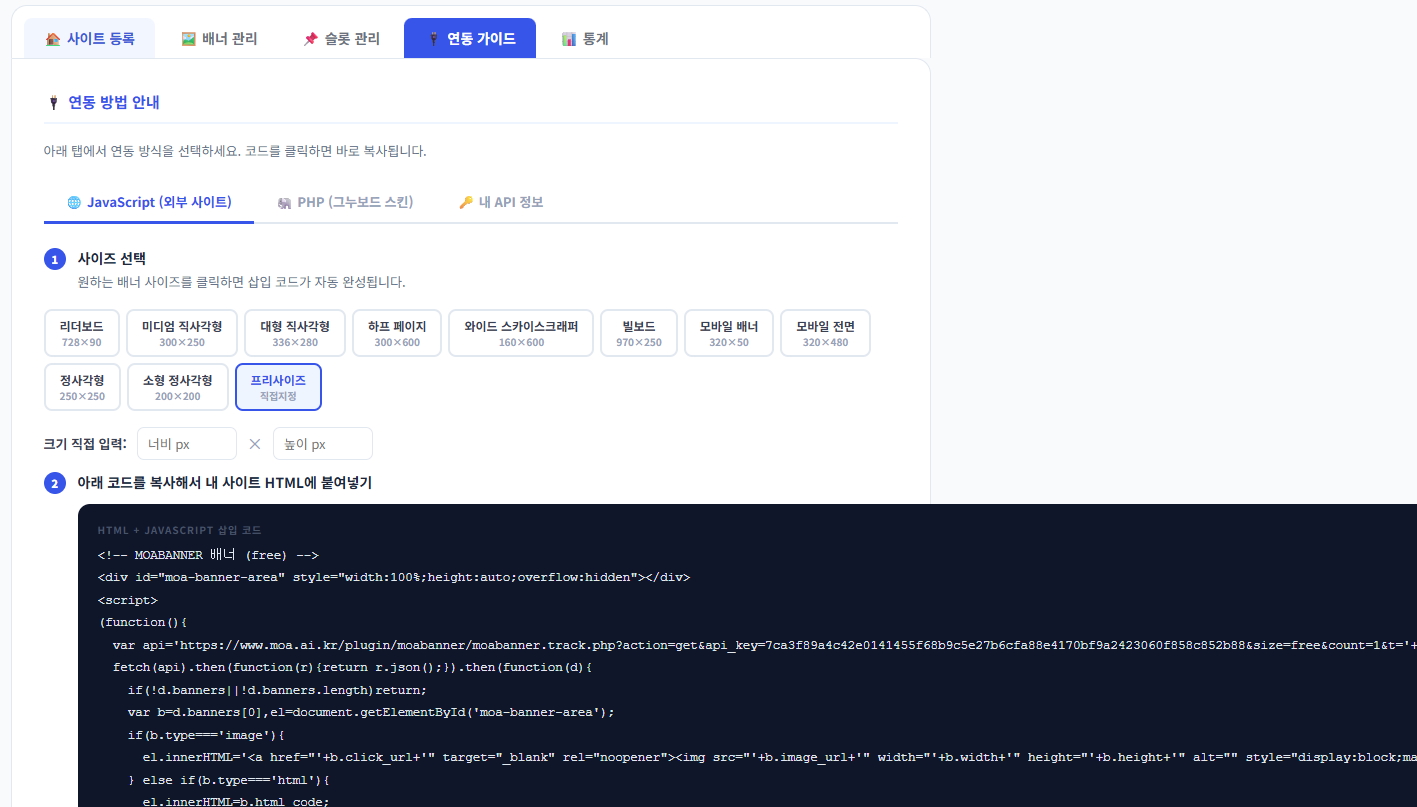The height and width of the screenshot is (807, 1417).
Task: Pick the 미디엄 직사각형 300×250 size
Action: (x=181, y=333)
